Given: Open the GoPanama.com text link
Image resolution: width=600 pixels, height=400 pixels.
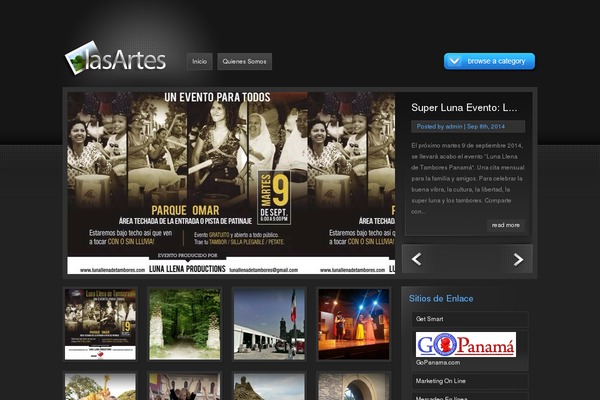Looking at the screenshot, I should pyautogui.click(x=438, y=362).
